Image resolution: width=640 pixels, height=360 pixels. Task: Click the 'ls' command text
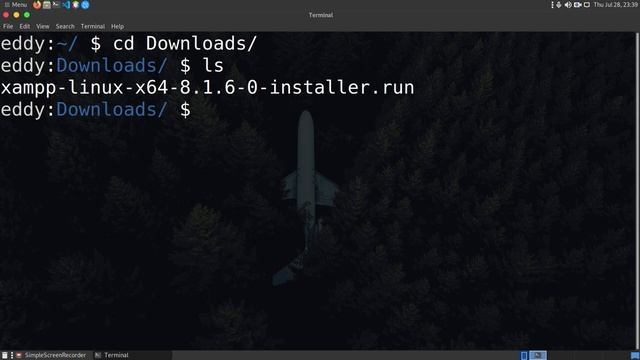tap(213, 66)
